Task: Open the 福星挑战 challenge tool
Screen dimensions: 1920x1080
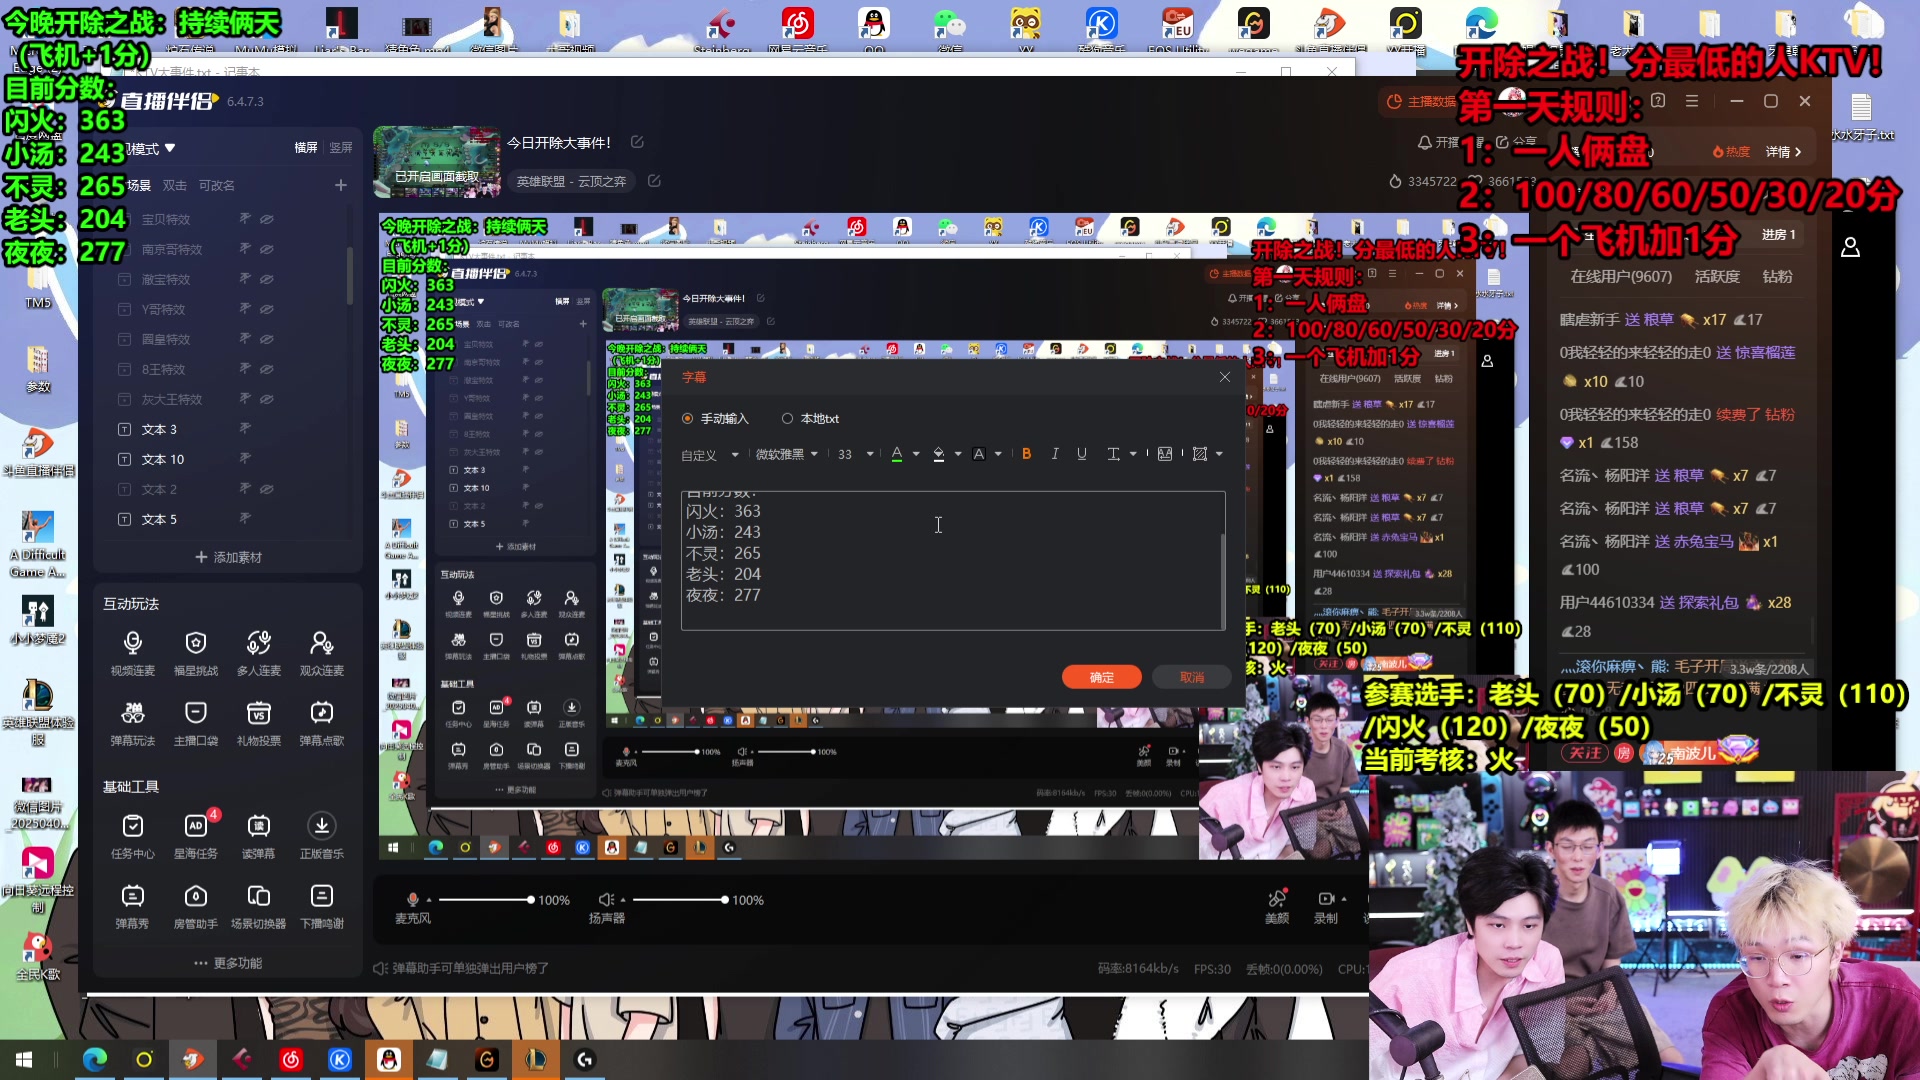Action: 195,653
